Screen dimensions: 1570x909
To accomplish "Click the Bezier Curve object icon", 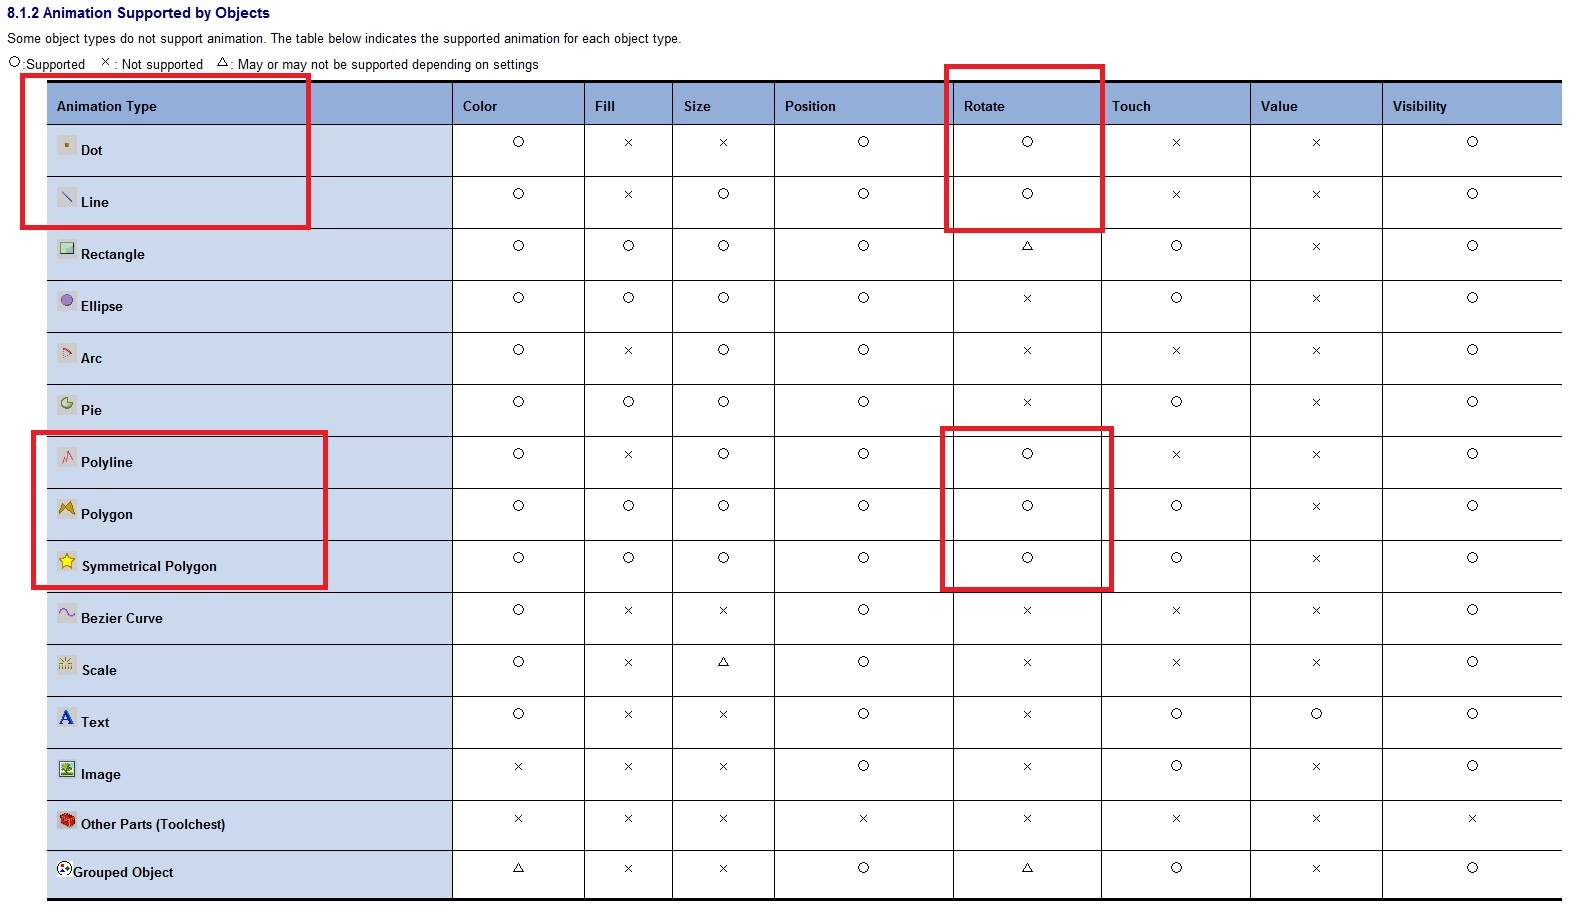I will coord(66,612).
